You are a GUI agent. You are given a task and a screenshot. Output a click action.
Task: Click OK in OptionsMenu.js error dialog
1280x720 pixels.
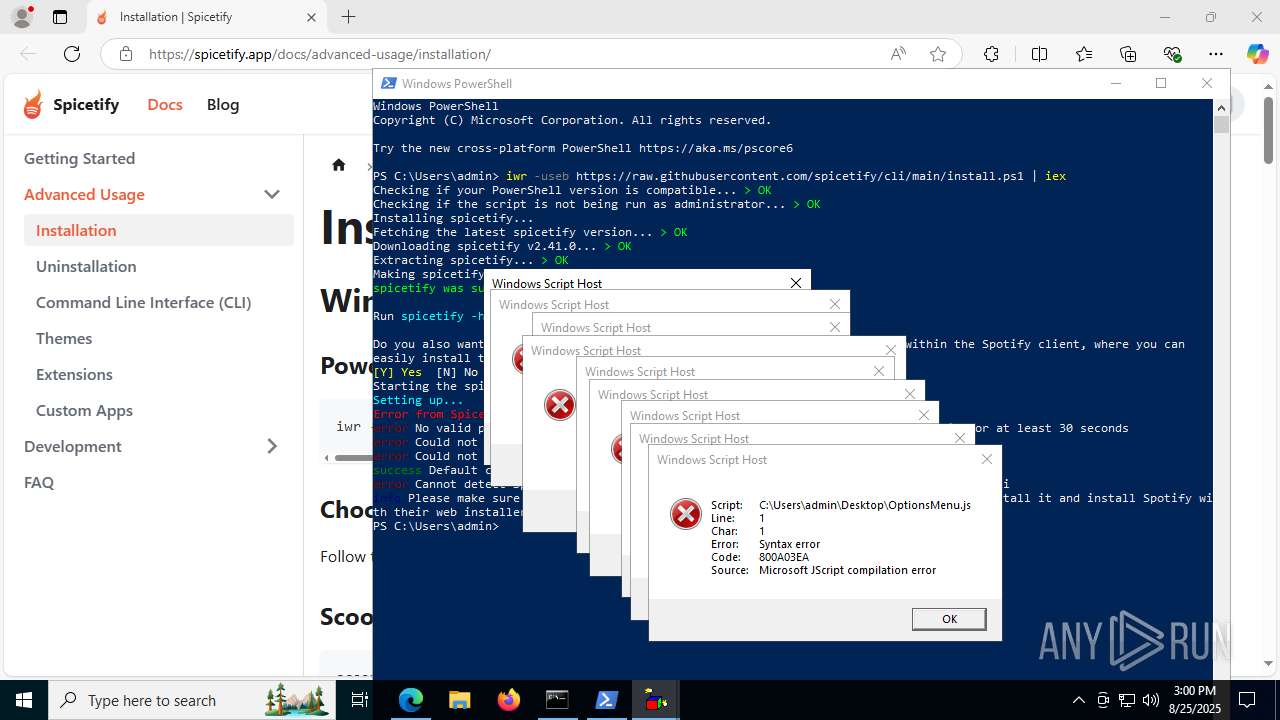pos(949,619)
